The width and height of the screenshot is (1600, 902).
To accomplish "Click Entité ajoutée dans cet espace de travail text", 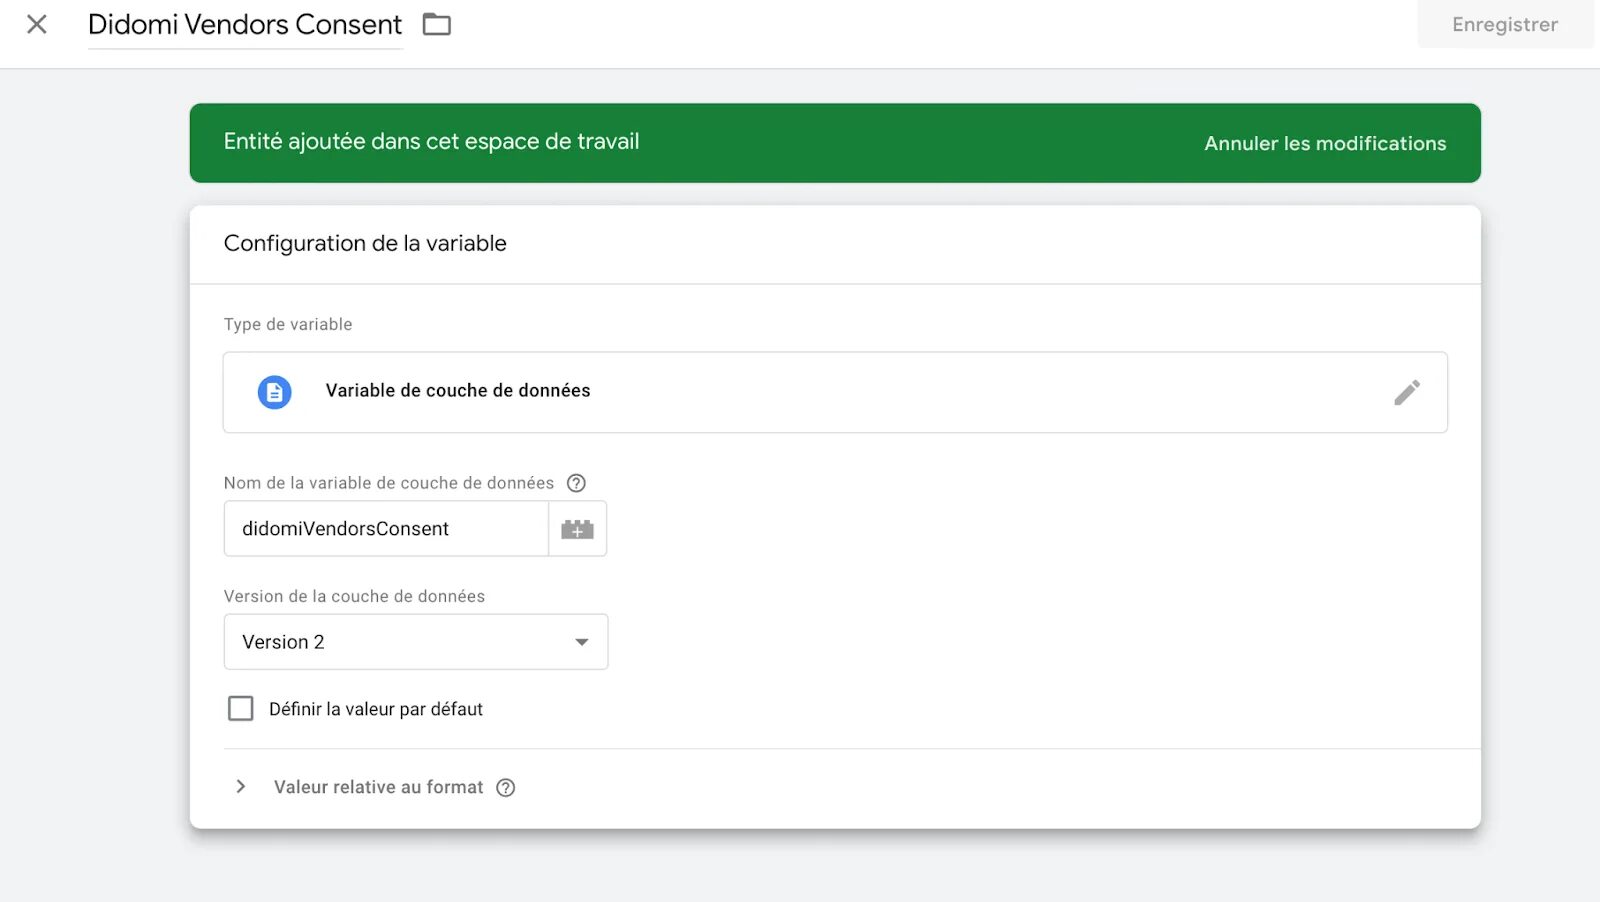I will pos(431,142).
